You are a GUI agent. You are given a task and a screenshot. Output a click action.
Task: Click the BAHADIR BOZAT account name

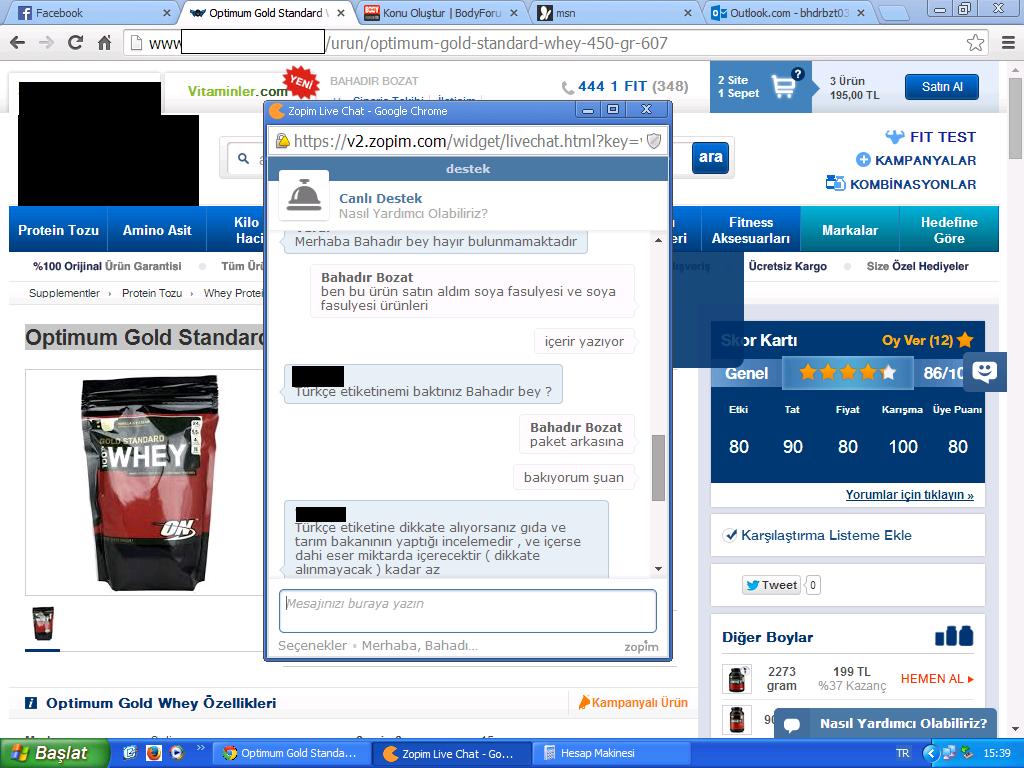pyautogui.click(x=374, y=81)
